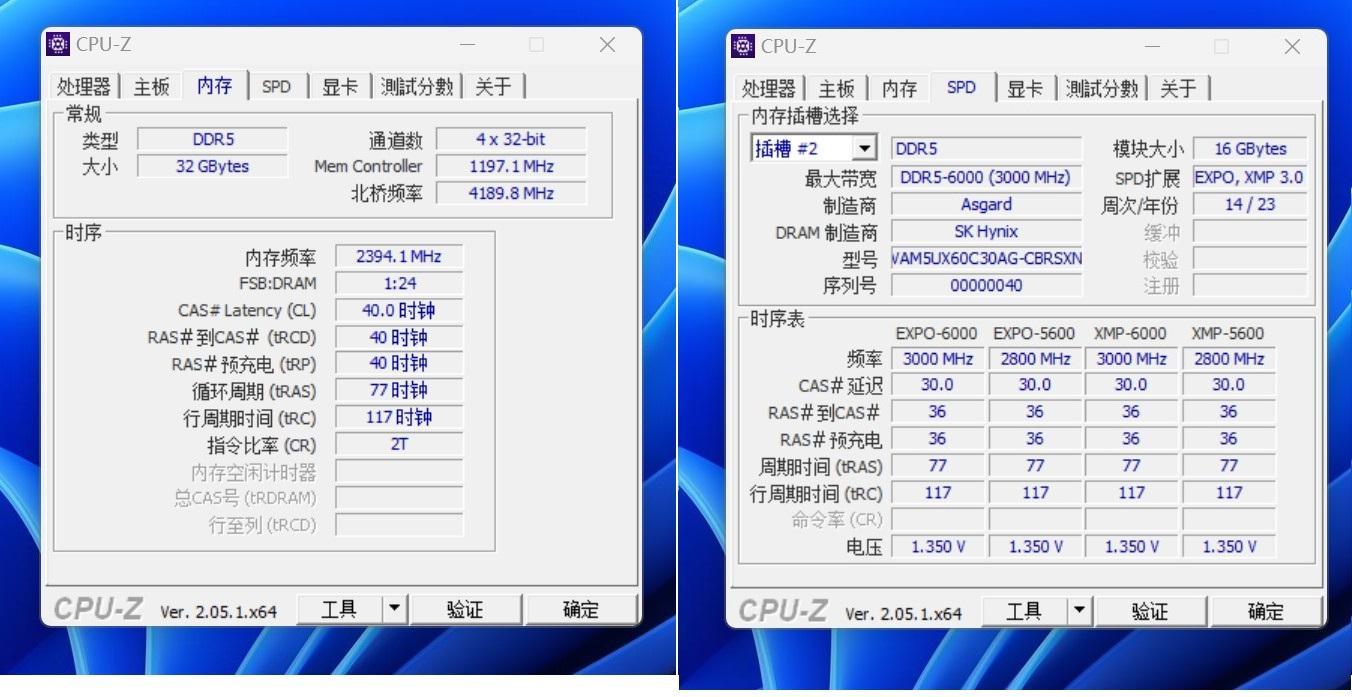Open the 显卡 tab in right CPU-Z window
This screenshot has width=1352, height=697.
tap(1025, 89)
